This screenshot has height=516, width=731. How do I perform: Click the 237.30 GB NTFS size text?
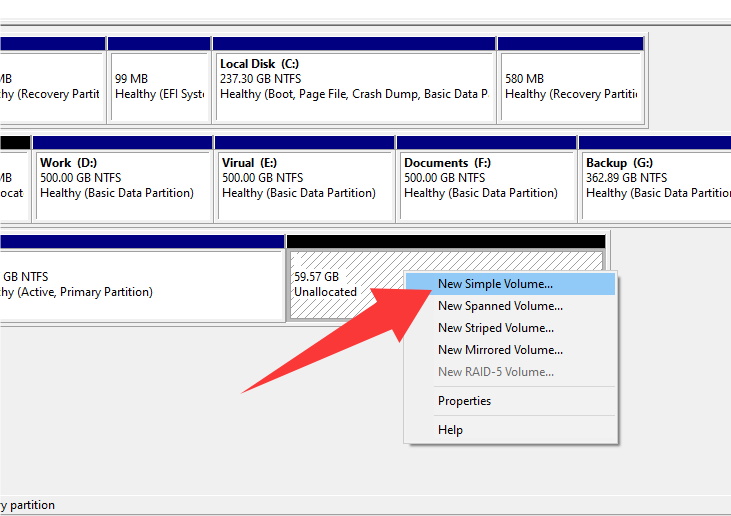coord(261,79)
